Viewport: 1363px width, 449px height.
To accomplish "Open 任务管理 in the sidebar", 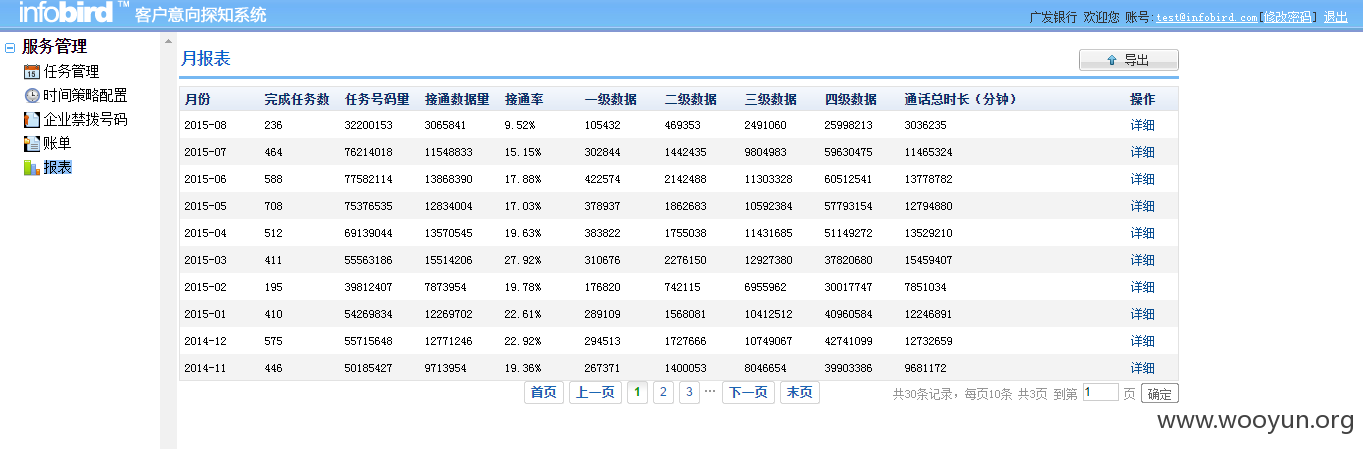I will (x=71, y=72).
